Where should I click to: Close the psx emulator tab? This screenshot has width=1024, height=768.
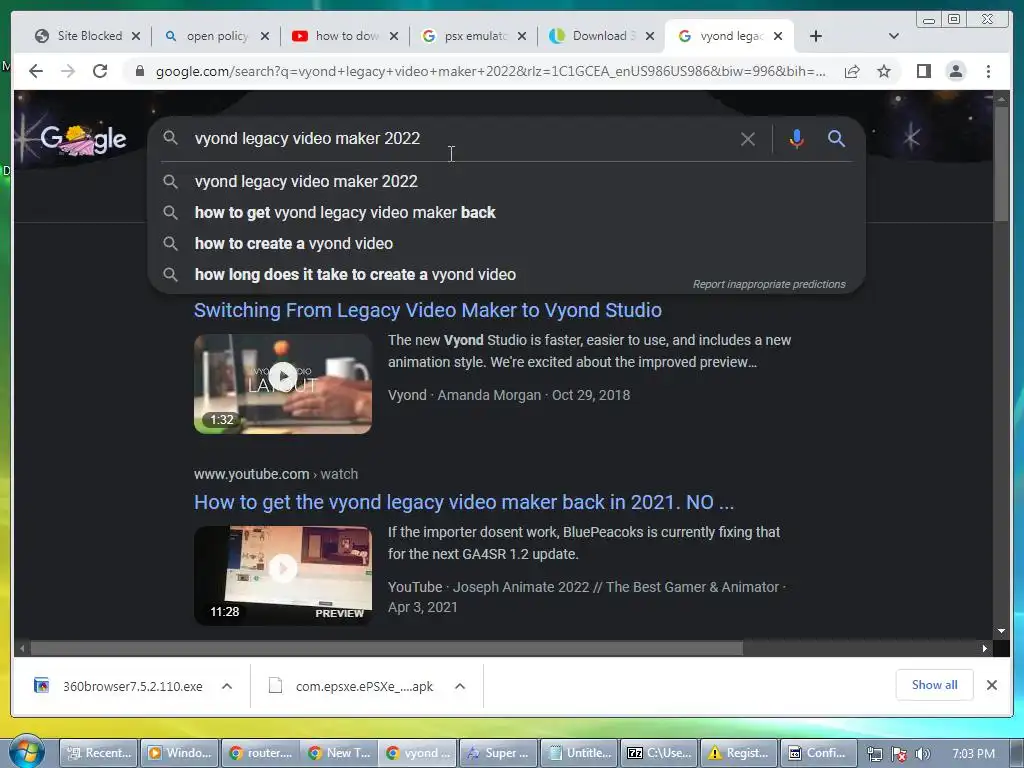coord(522,36)
